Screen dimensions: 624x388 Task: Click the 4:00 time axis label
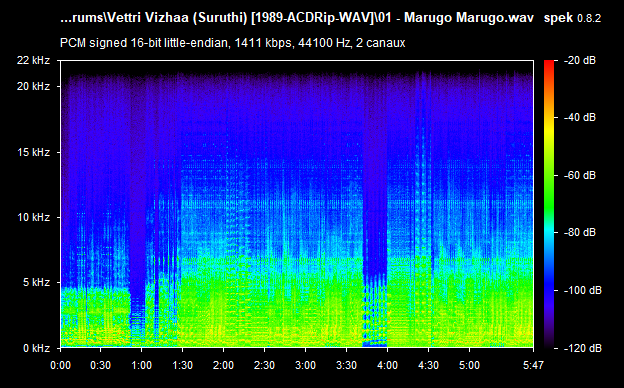[388, 365]
